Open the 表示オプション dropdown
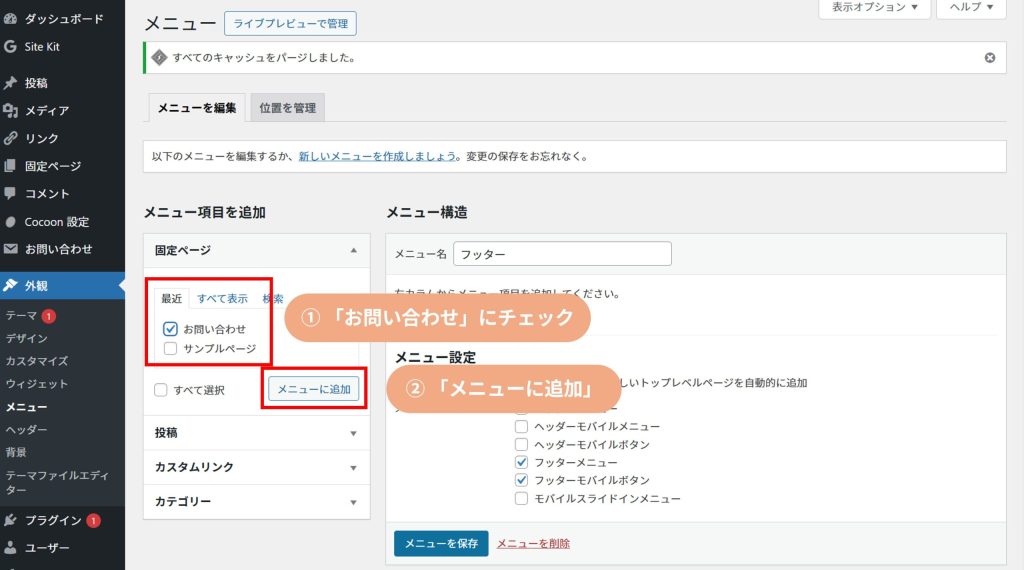This screenshot has height=570, width=1024. coord(874,7)
